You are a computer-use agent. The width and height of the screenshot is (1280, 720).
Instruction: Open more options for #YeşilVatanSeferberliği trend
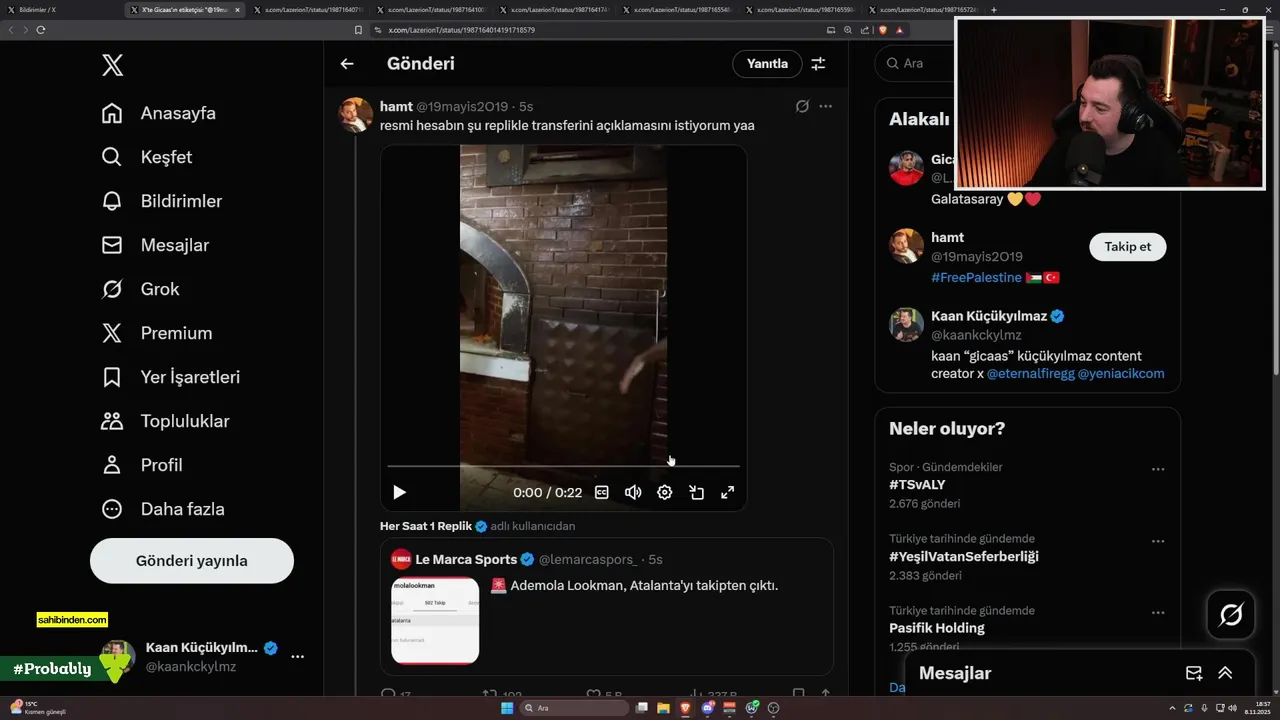coord(1158,541)
